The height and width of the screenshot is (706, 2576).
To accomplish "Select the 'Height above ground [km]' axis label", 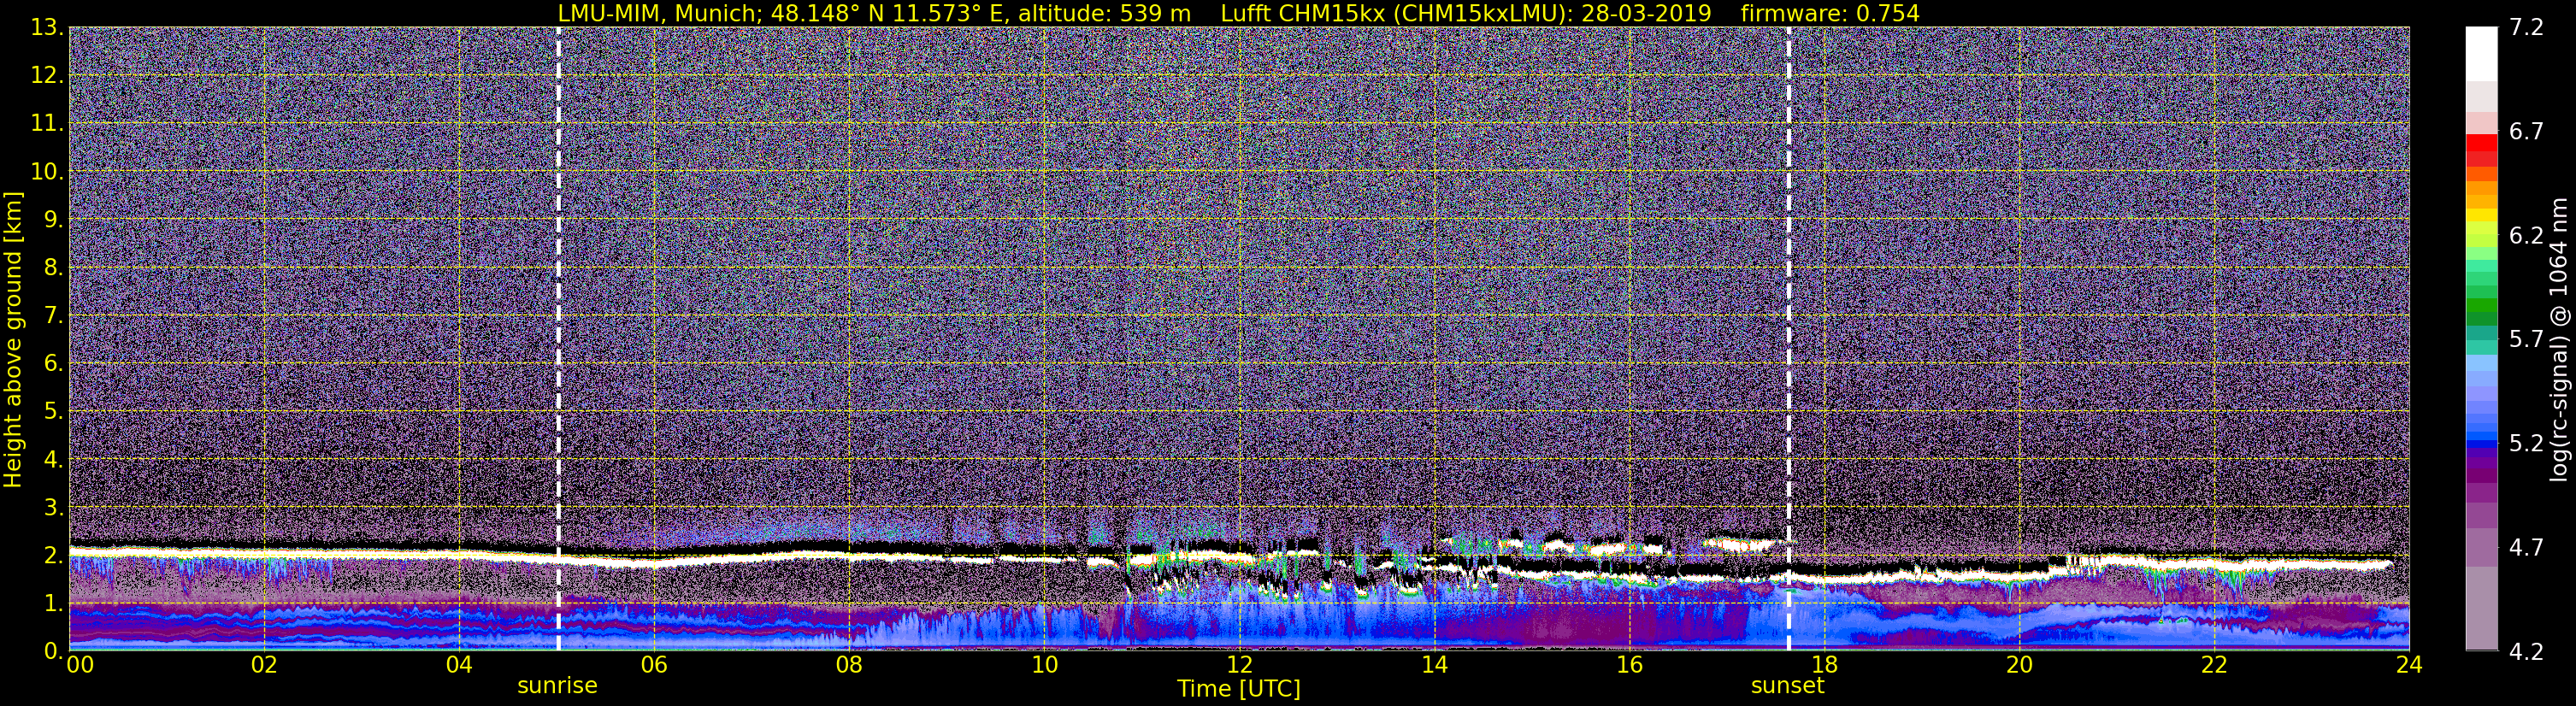I will (x=13, y=339).
